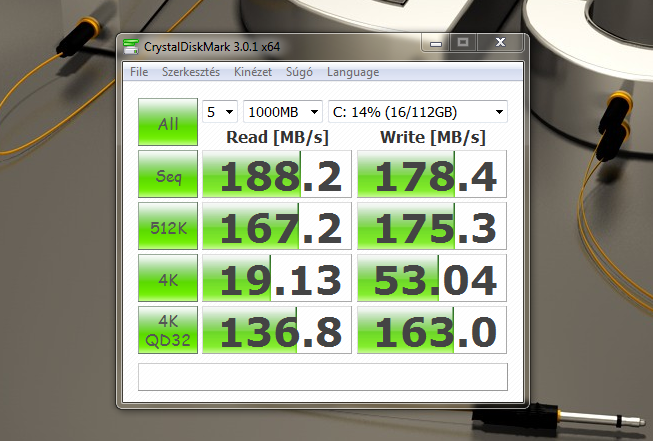Close the CrystalDiskMark window
The width and height of the screenshot is (653, 441).
tap(500, 43)
